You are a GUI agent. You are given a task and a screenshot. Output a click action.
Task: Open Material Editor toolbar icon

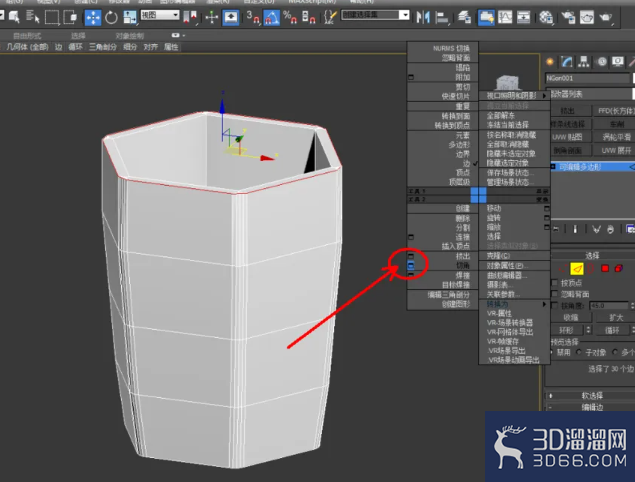point(546,17)
